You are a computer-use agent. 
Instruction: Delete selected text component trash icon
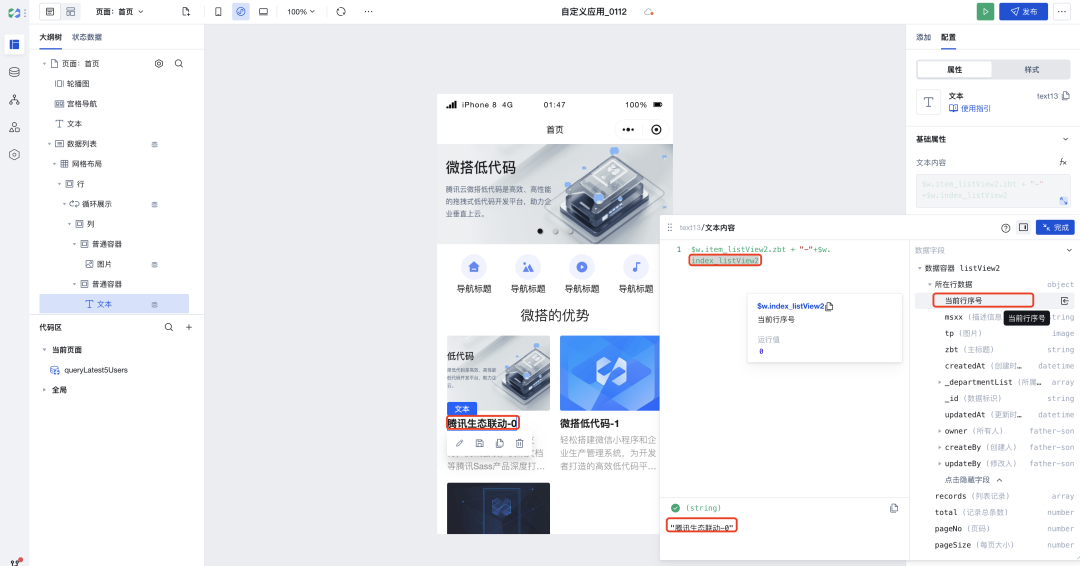(x=520, y=443)
